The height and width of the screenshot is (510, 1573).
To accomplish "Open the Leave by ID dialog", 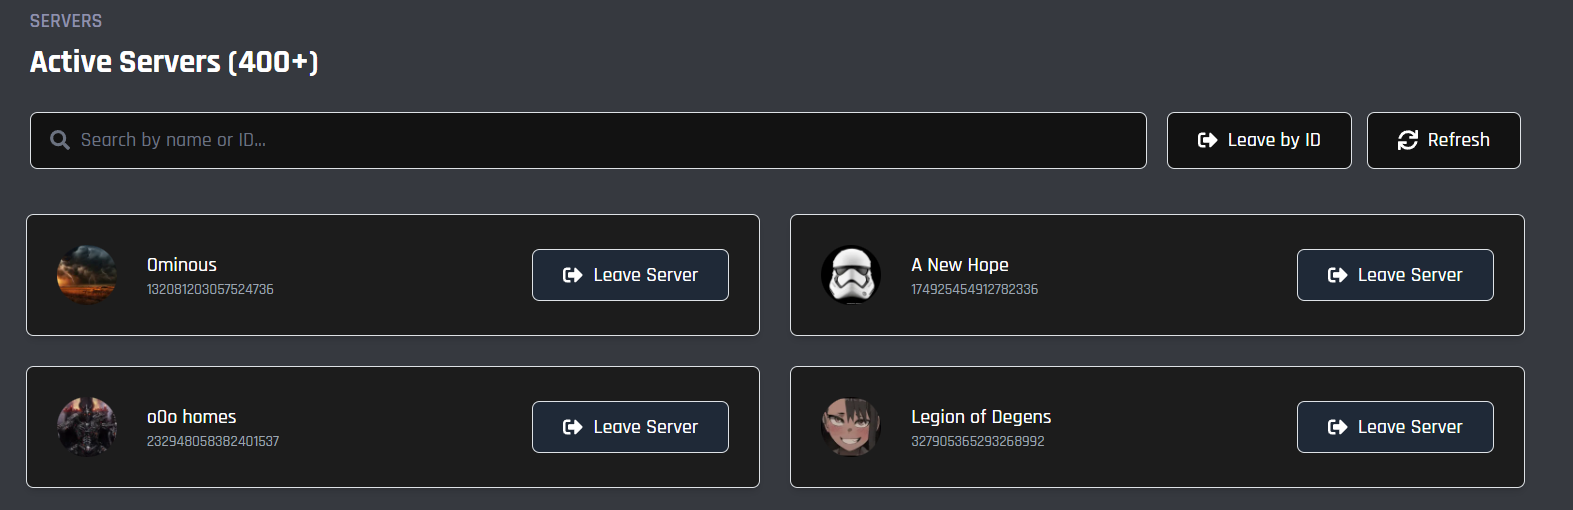I will tap(1259, 140).
